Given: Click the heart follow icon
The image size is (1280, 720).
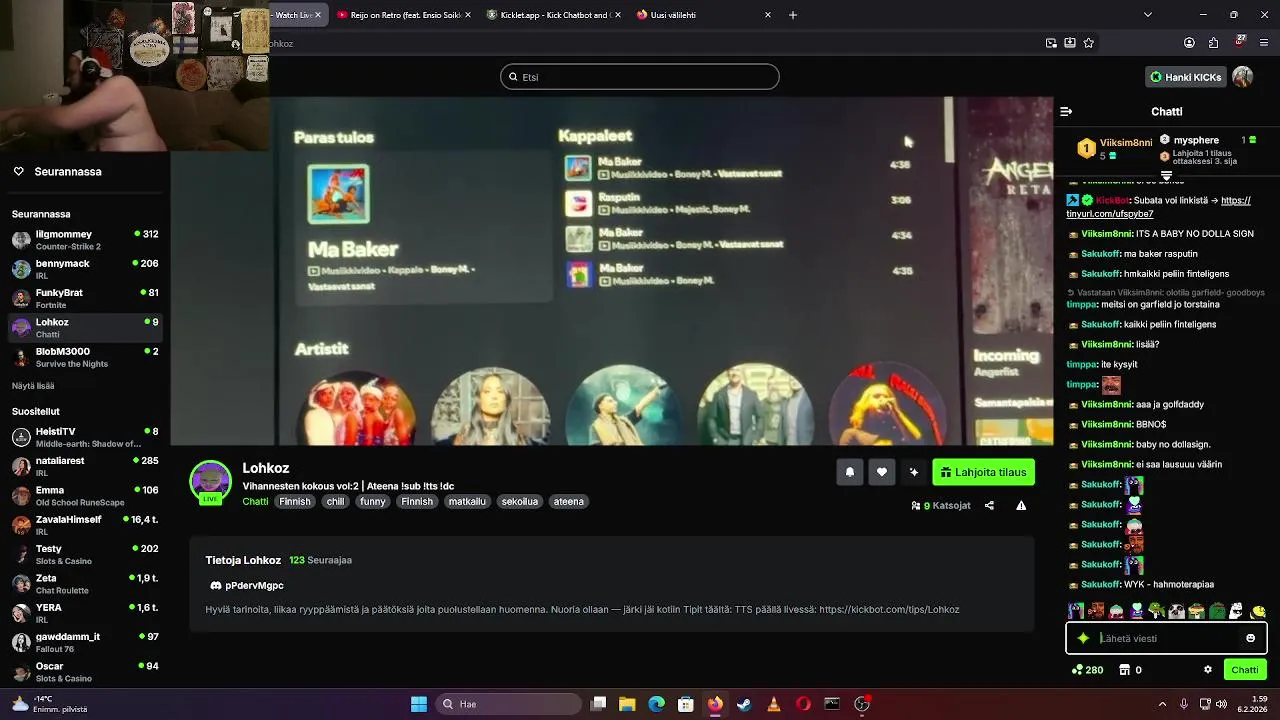Looking at the screenshot, I should point(881,472).
